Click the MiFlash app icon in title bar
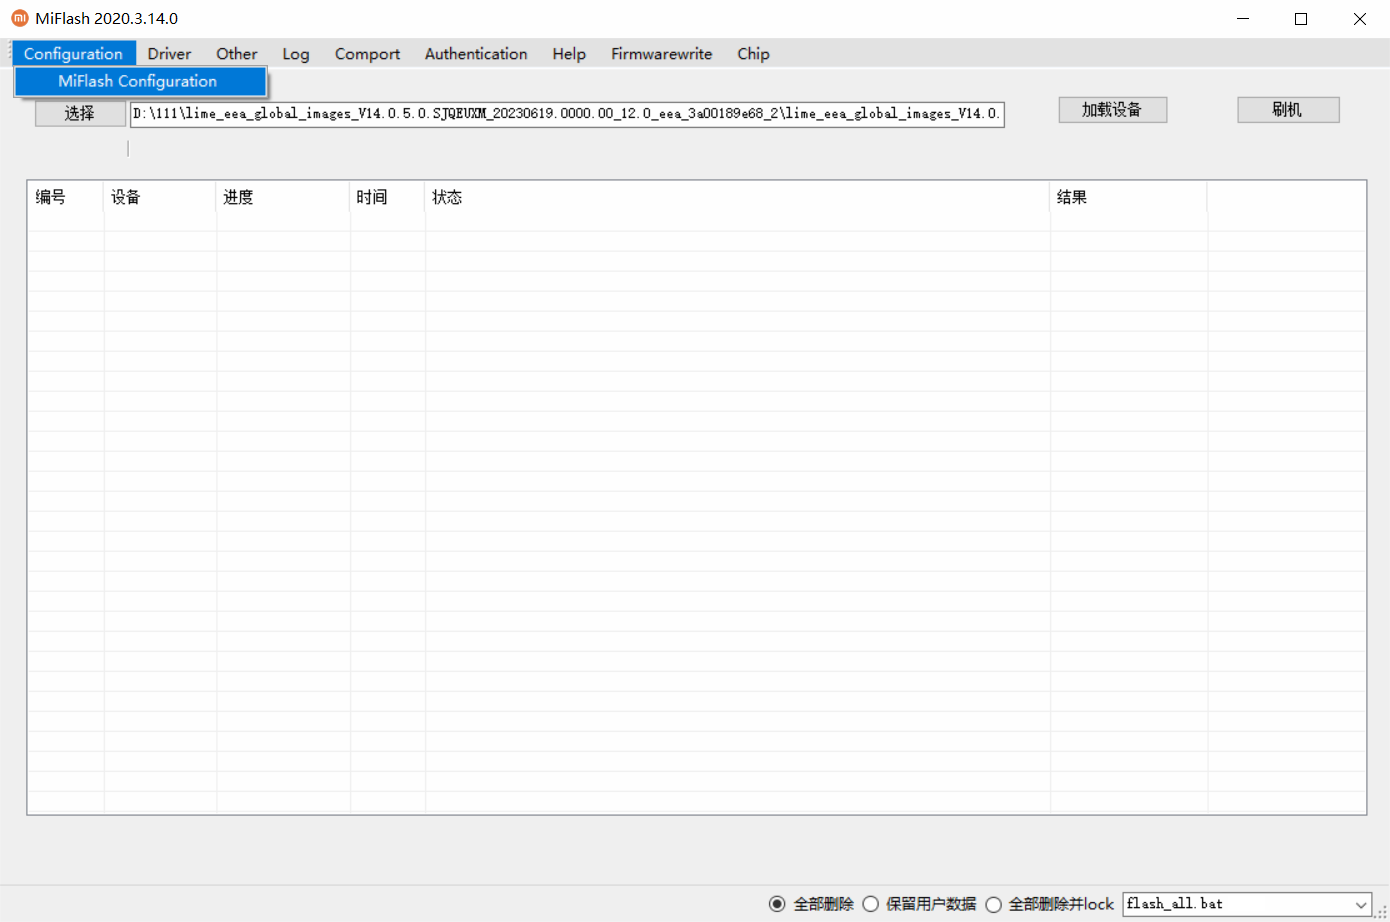This screenshot has height=922, width=1390. [x=19, y=19]
